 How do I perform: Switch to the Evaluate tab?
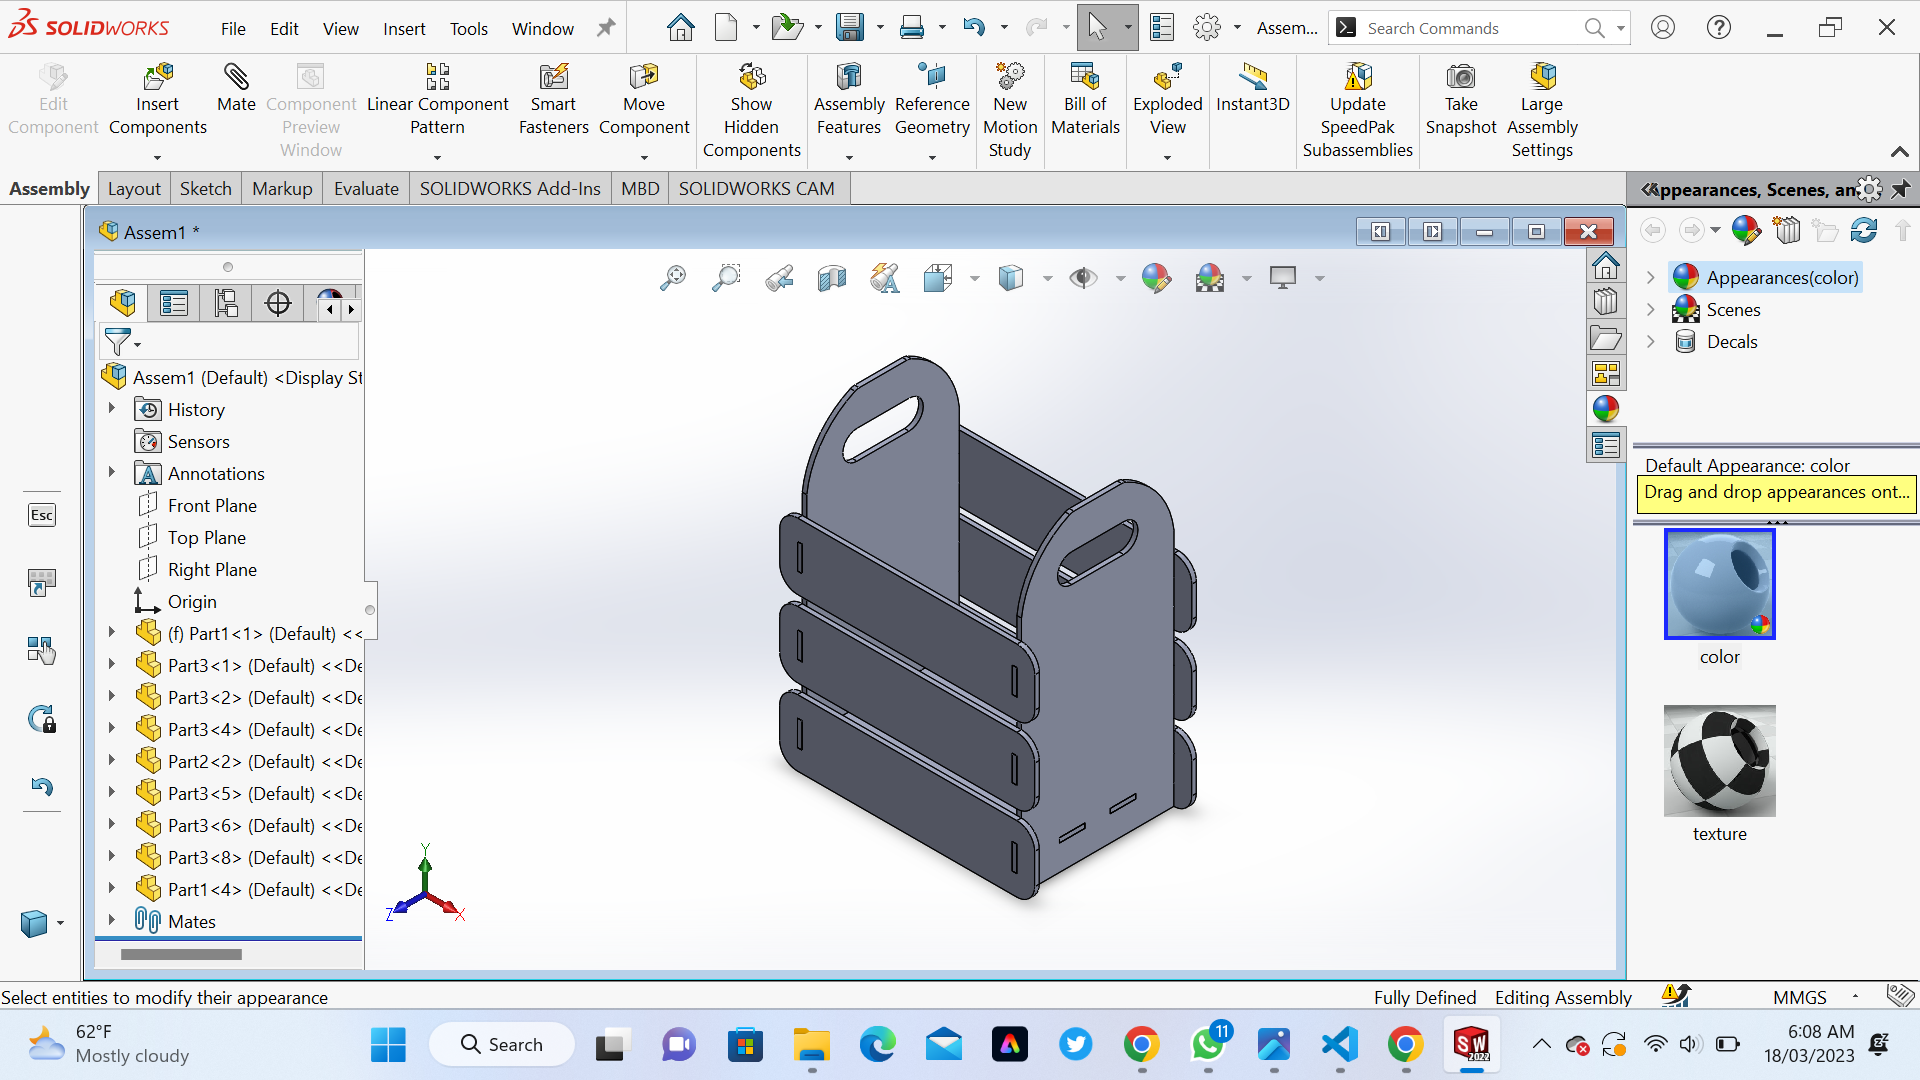click(x=366, y=189)
